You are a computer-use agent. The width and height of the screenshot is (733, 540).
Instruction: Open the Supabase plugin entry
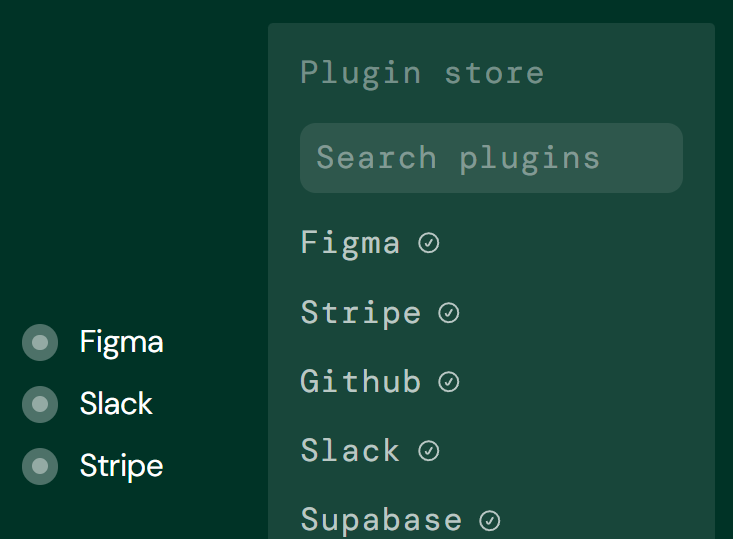(381, 520)
